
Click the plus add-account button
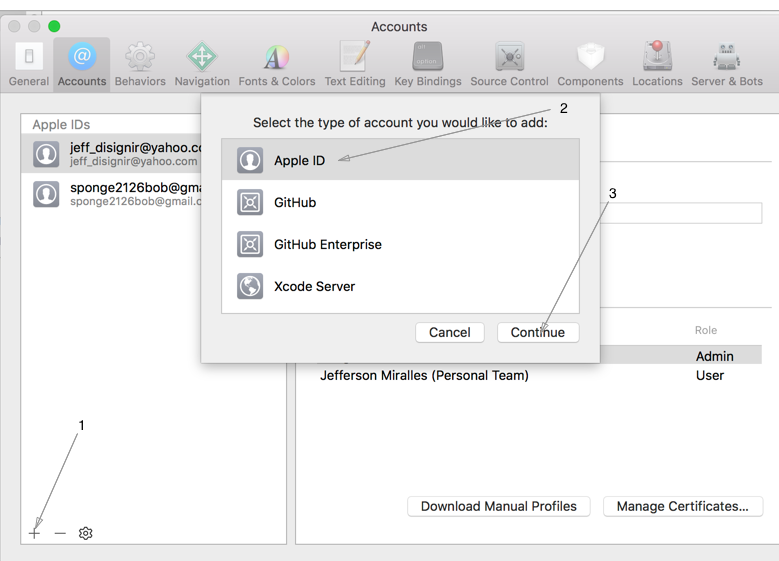click(x=34, y=533)
